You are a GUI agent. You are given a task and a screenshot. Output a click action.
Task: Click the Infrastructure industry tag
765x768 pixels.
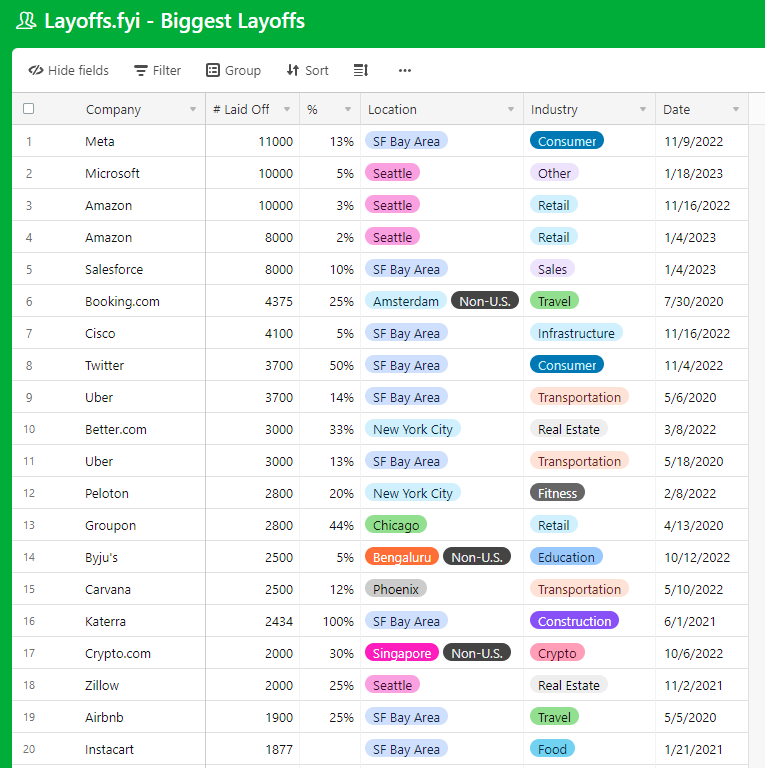[x=576, y=333]
